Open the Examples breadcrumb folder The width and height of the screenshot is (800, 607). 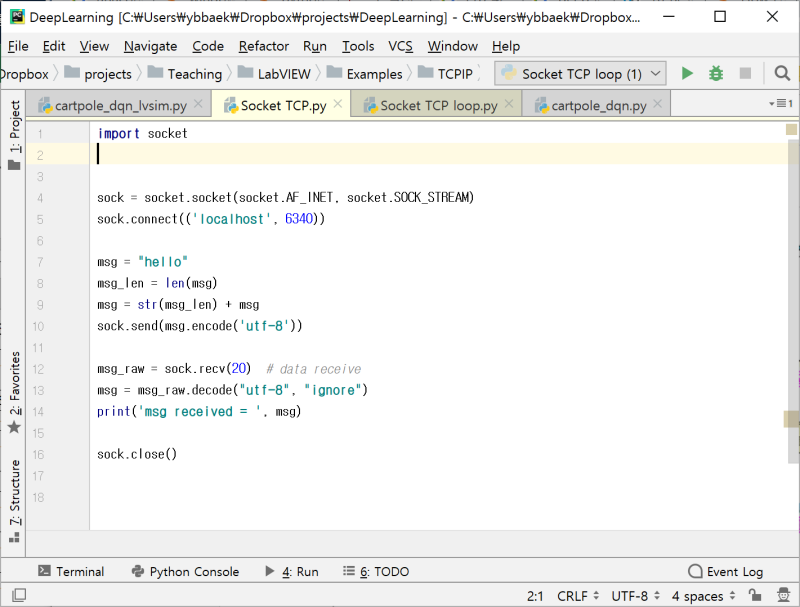pos(373,73)
